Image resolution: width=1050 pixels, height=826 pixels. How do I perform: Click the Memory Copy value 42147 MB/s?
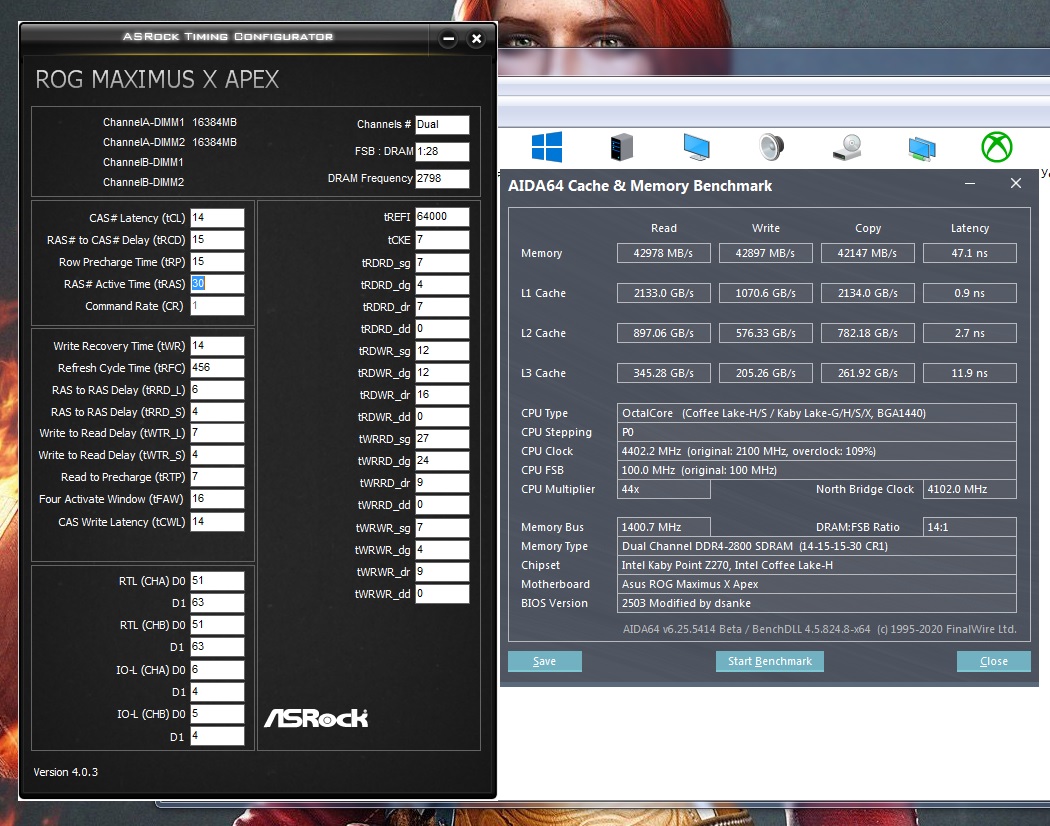(868, 253)
